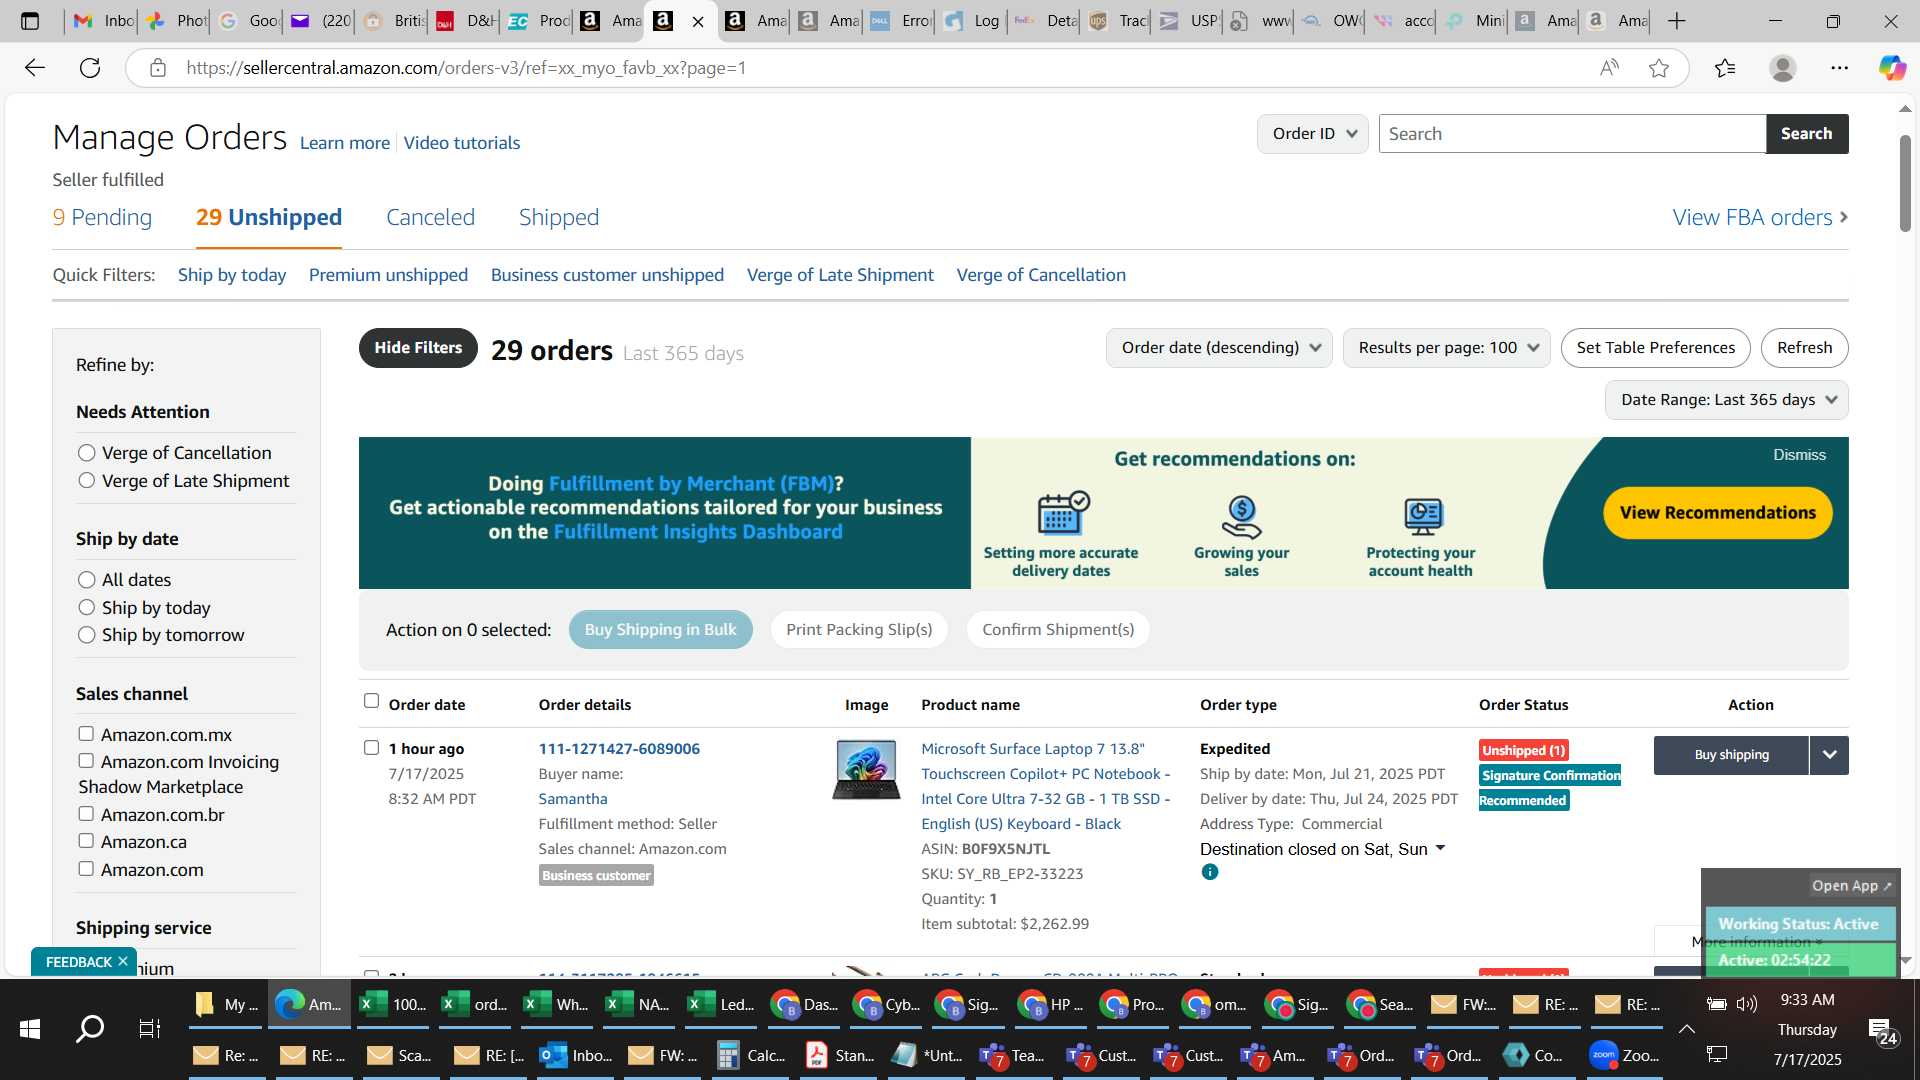
Task: Check Amazon.com Invoicing Shadow Marketplace
Action: 86,761
